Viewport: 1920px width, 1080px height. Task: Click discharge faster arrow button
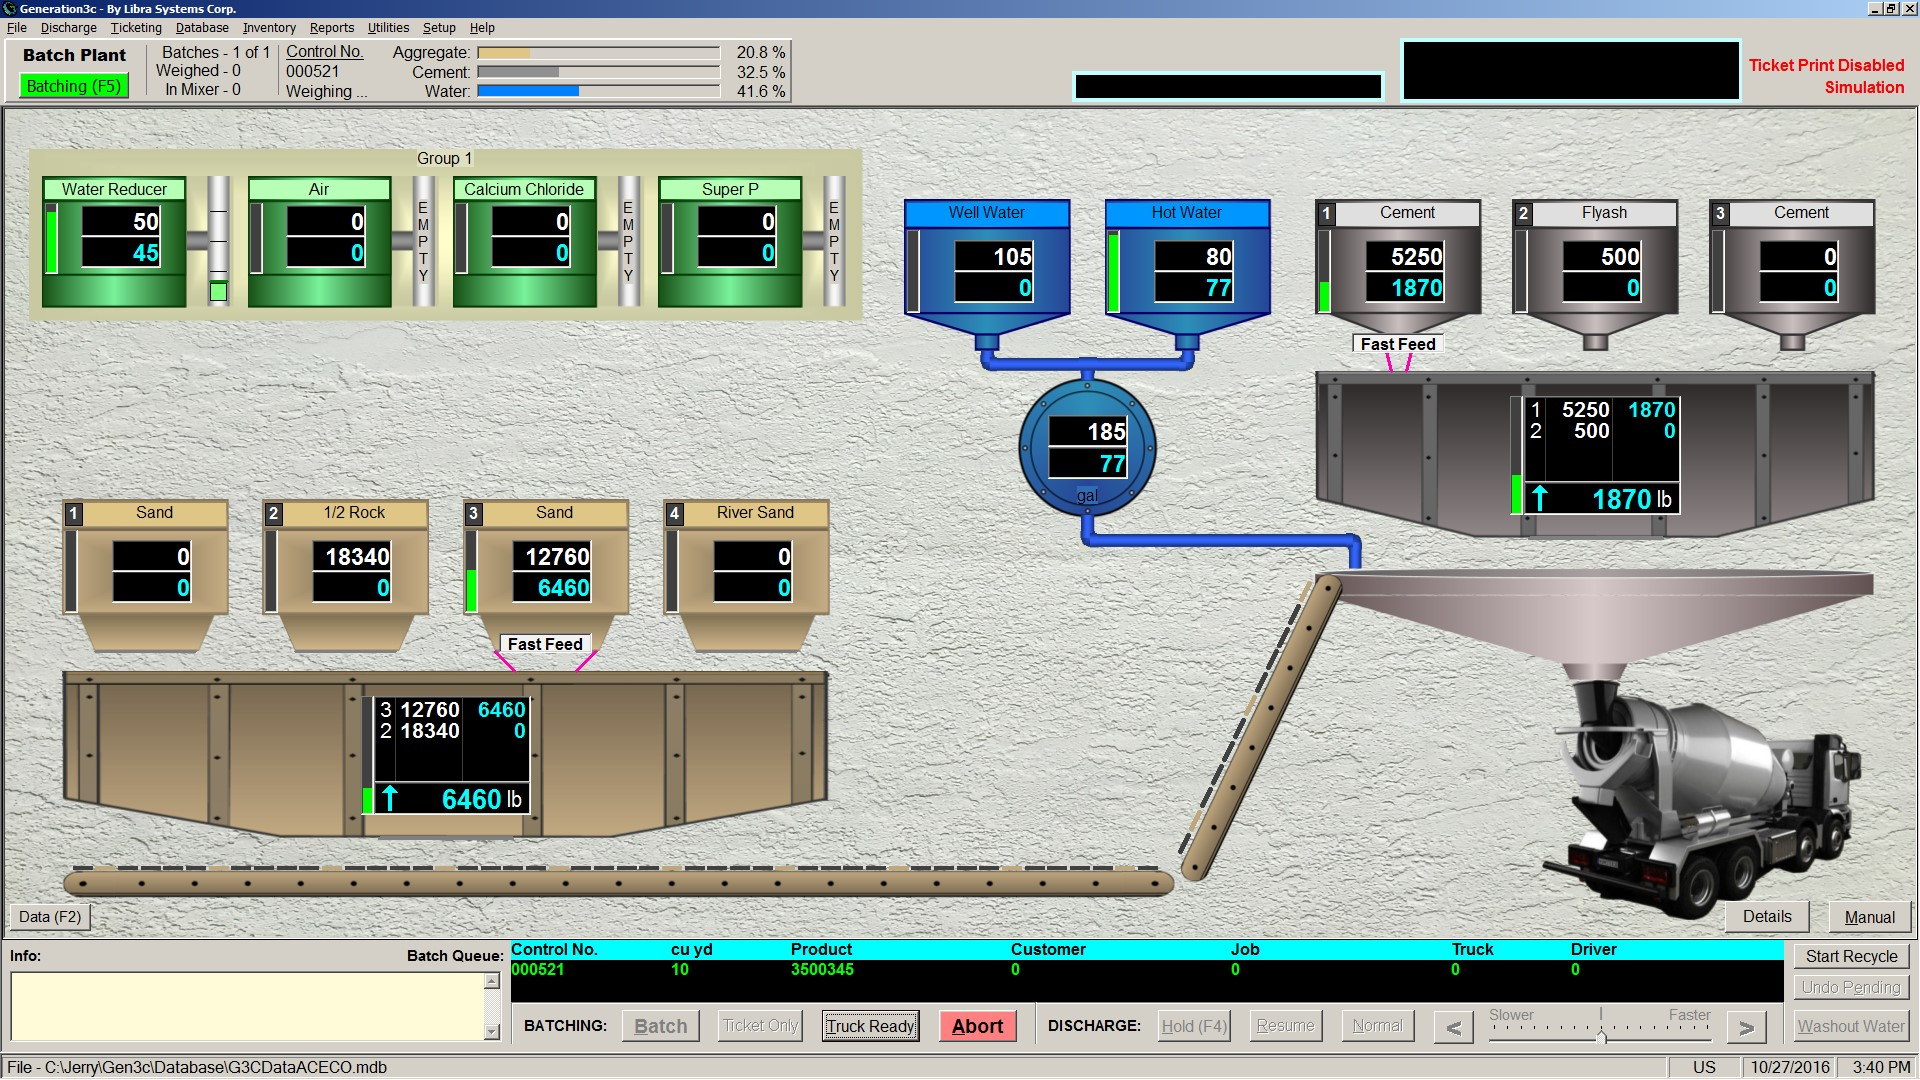tap(1746, 1027)
